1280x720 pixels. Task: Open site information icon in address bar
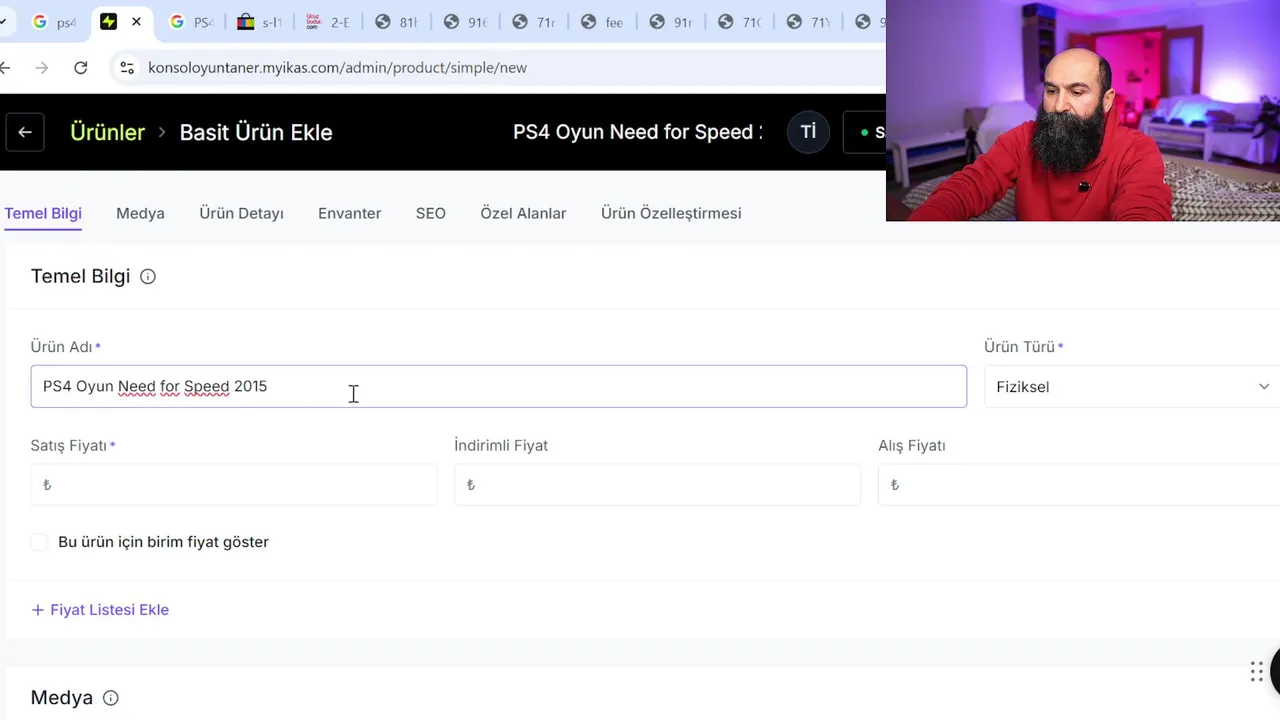(x=127, y=68)
